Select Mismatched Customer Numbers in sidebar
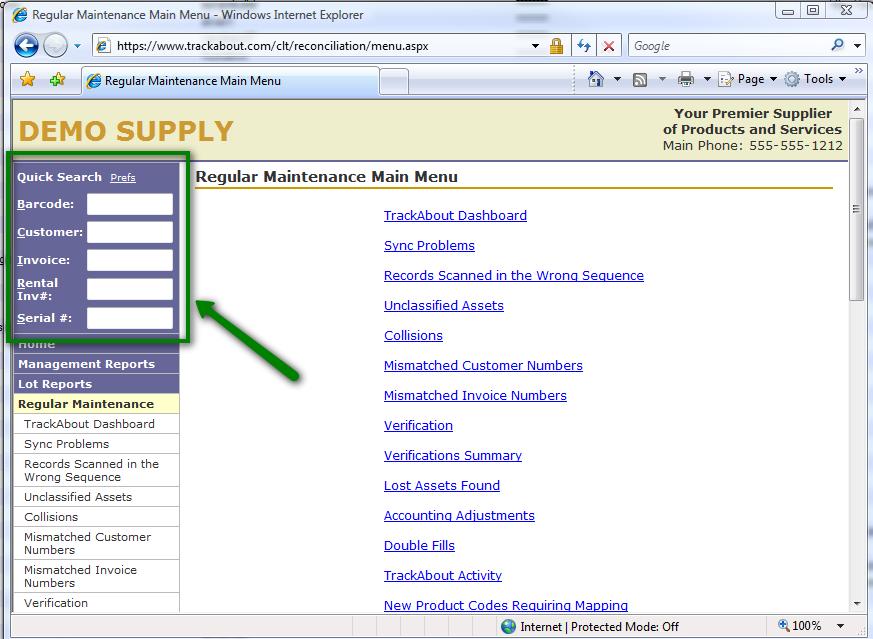This screenshot has height=639, width=873. coord(96,543)
